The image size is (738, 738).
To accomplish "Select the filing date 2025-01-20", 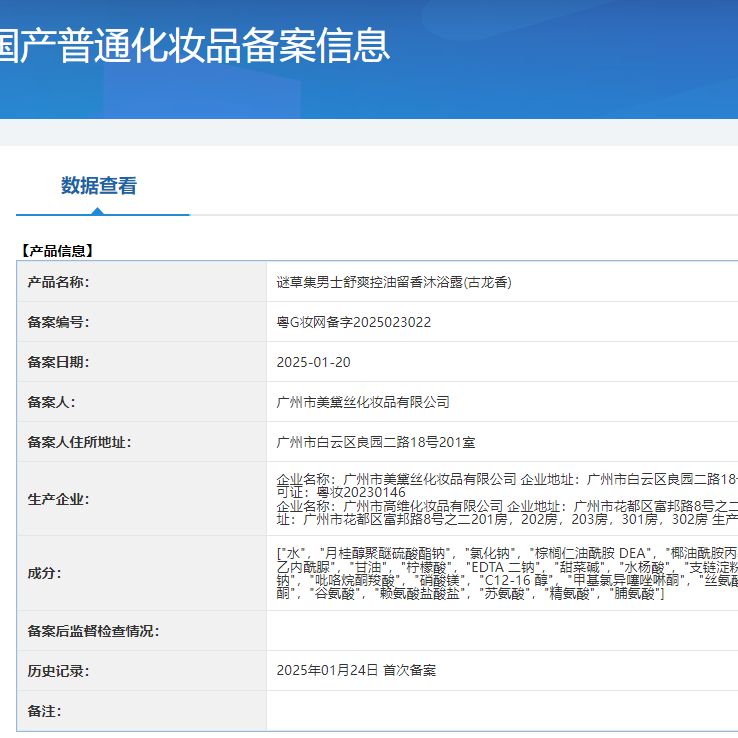I will [x=313, y=362].
